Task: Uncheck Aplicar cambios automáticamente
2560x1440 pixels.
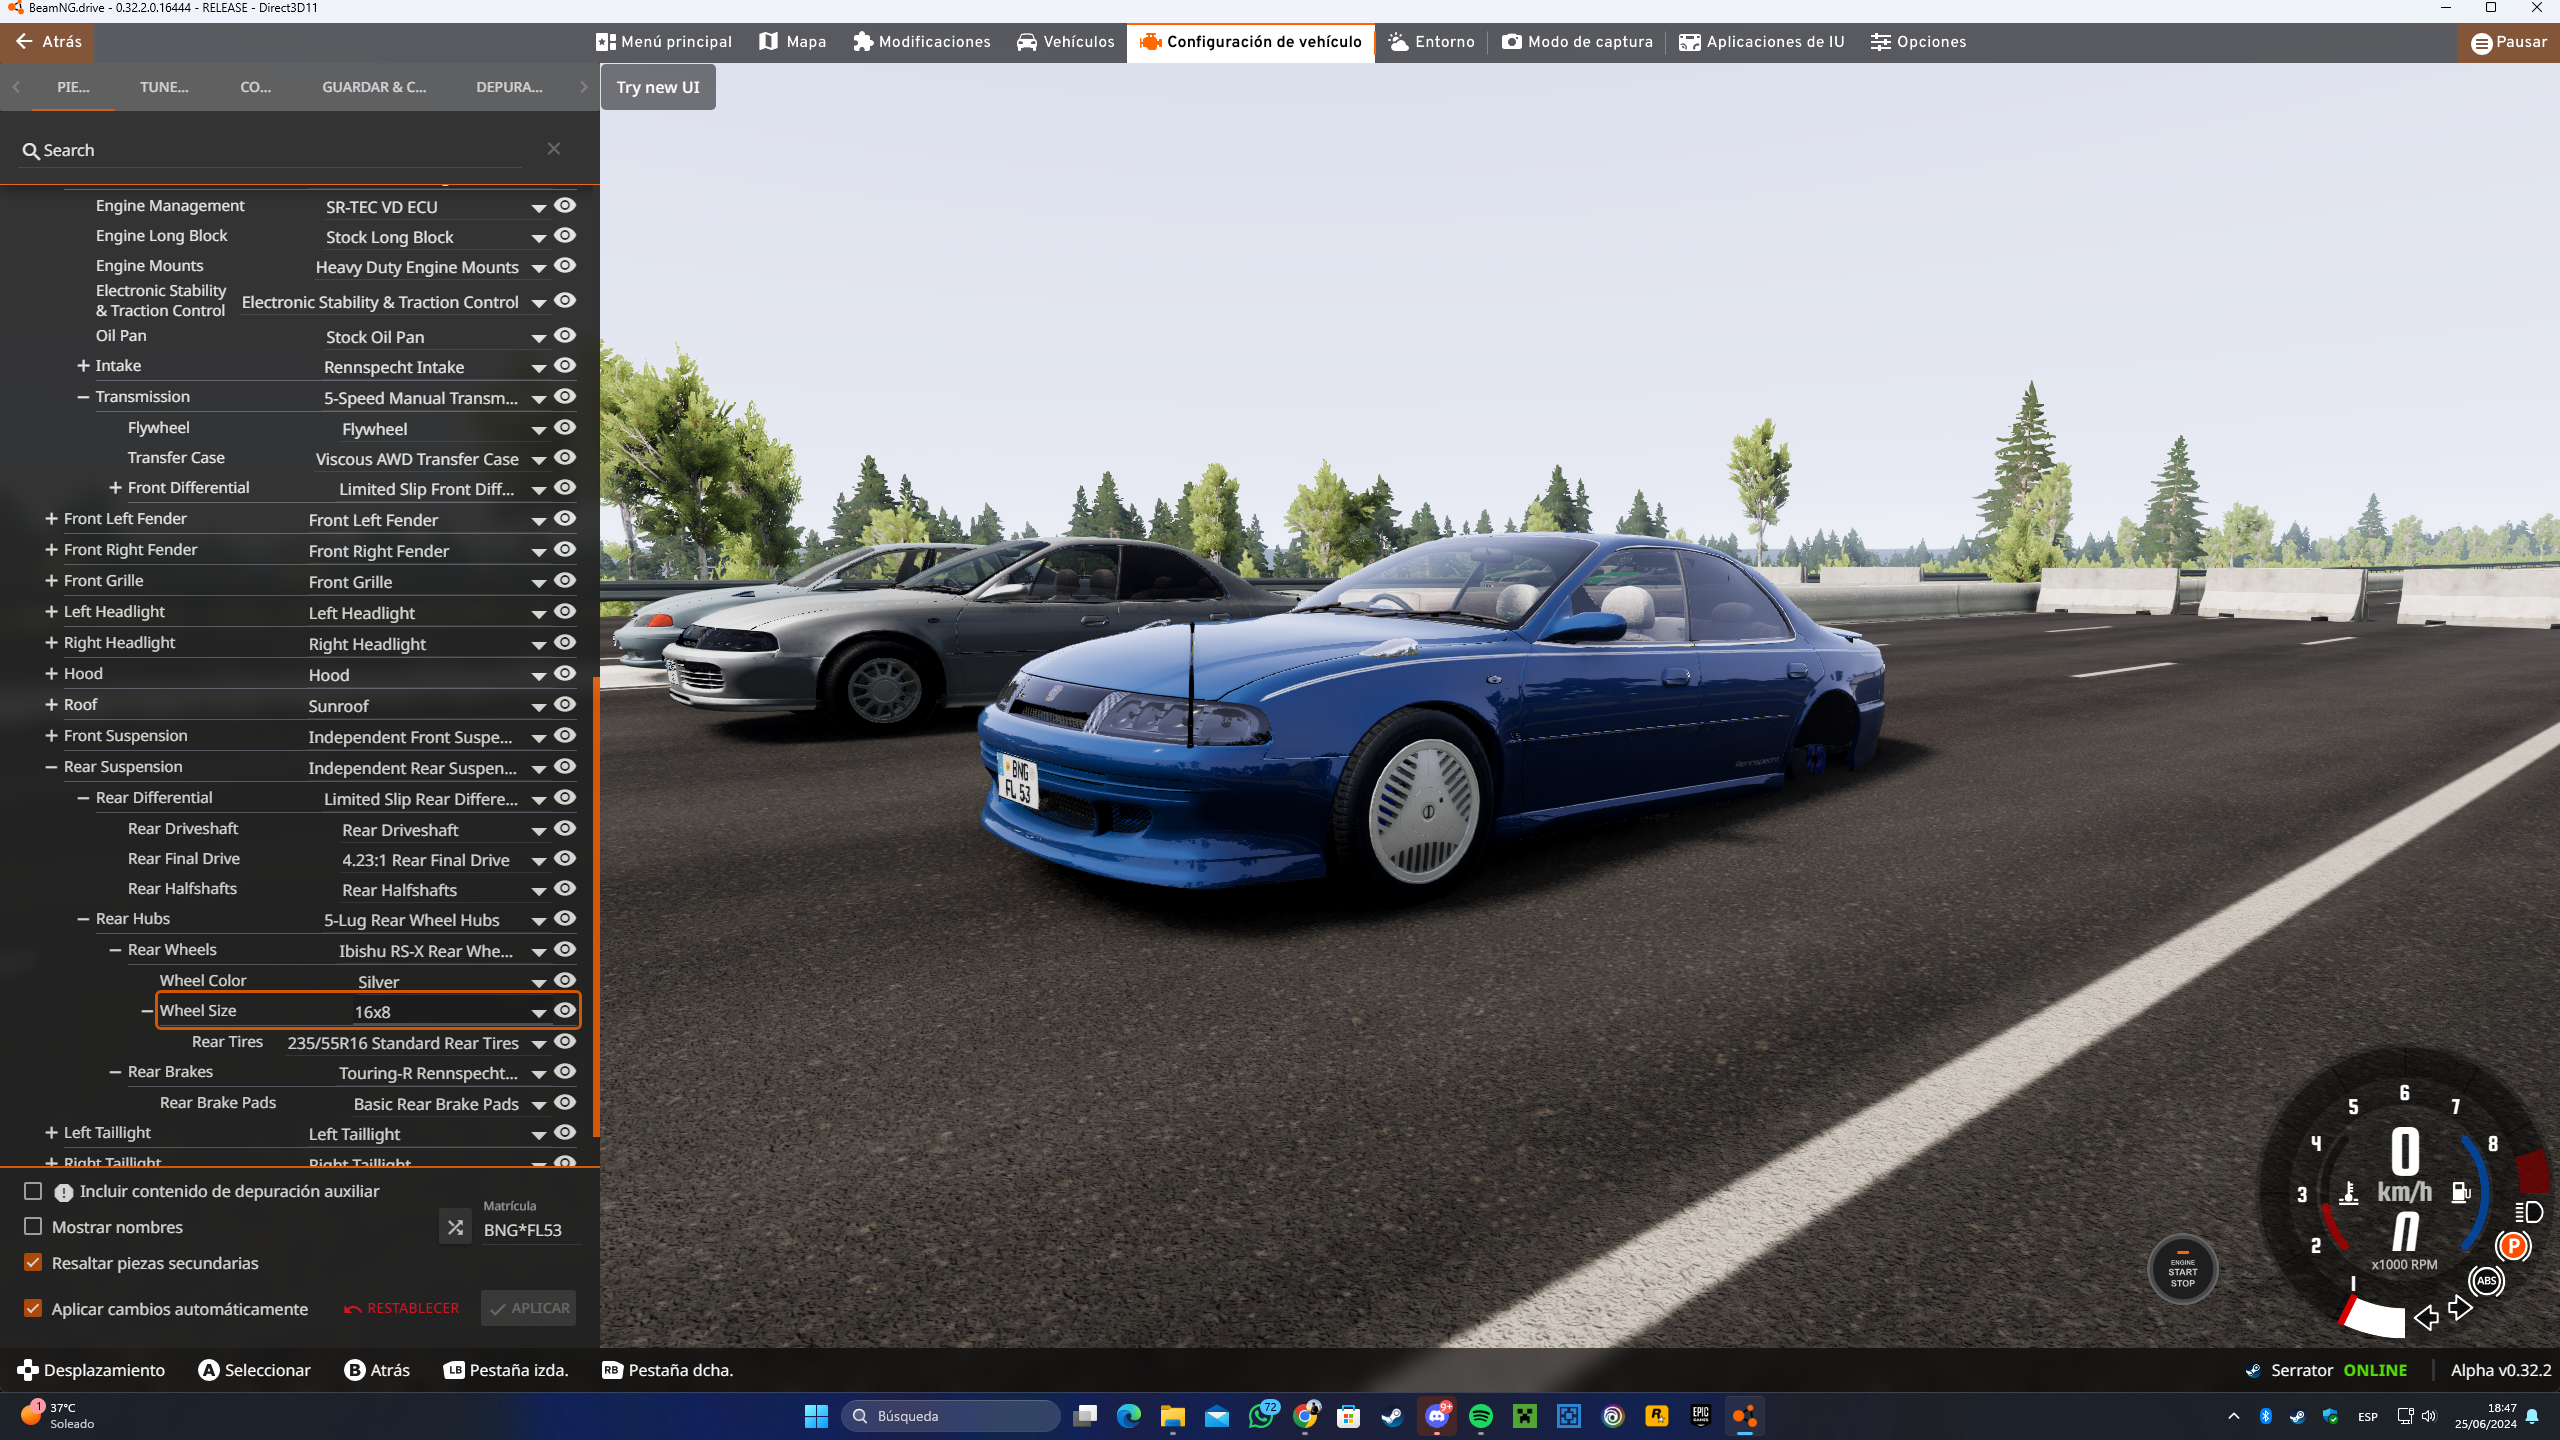Action: 33,1308
